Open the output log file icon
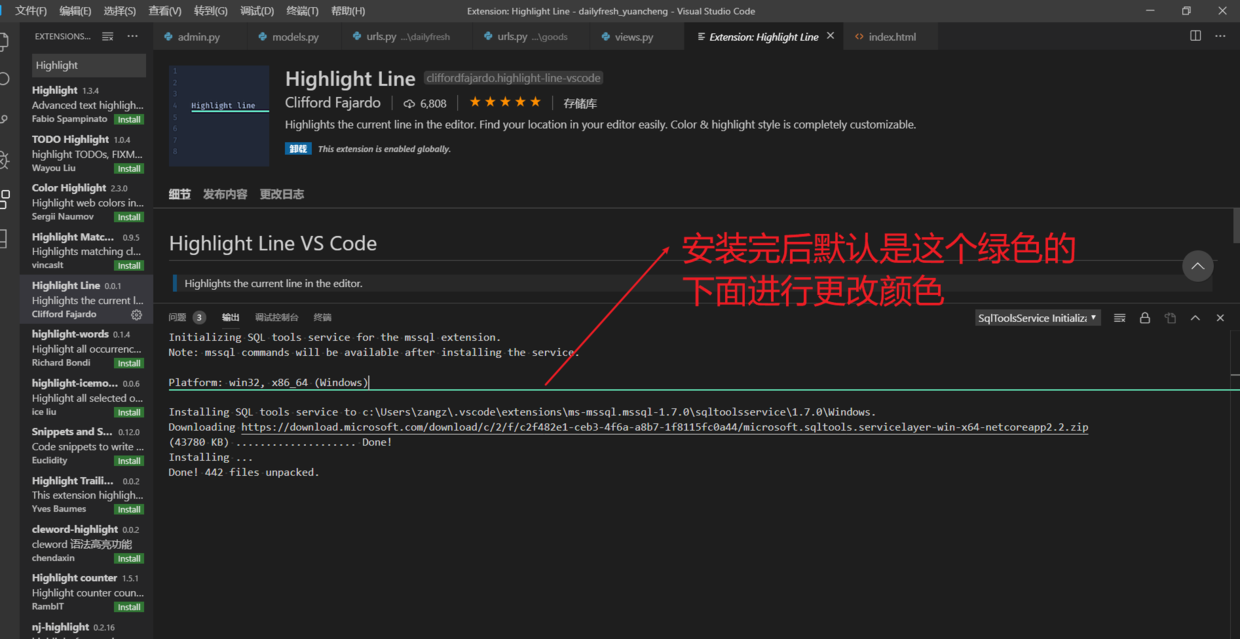 (1170, 318)
